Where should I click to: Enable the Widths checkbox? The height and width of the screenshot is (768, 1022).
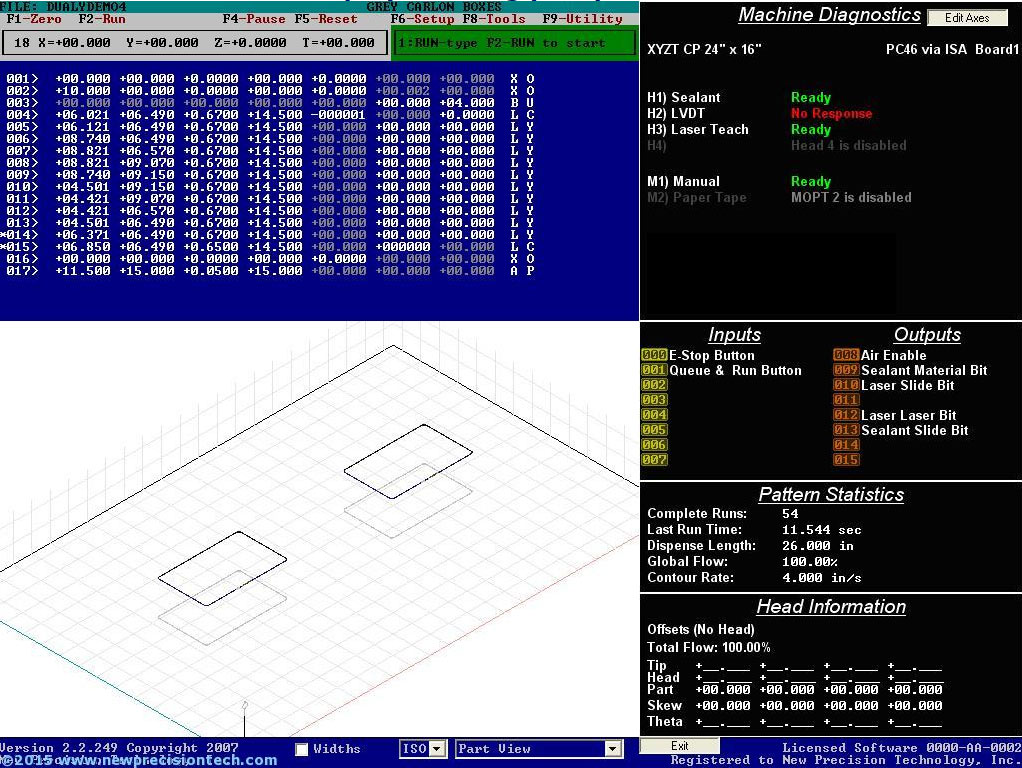click(x=302, y=749)
